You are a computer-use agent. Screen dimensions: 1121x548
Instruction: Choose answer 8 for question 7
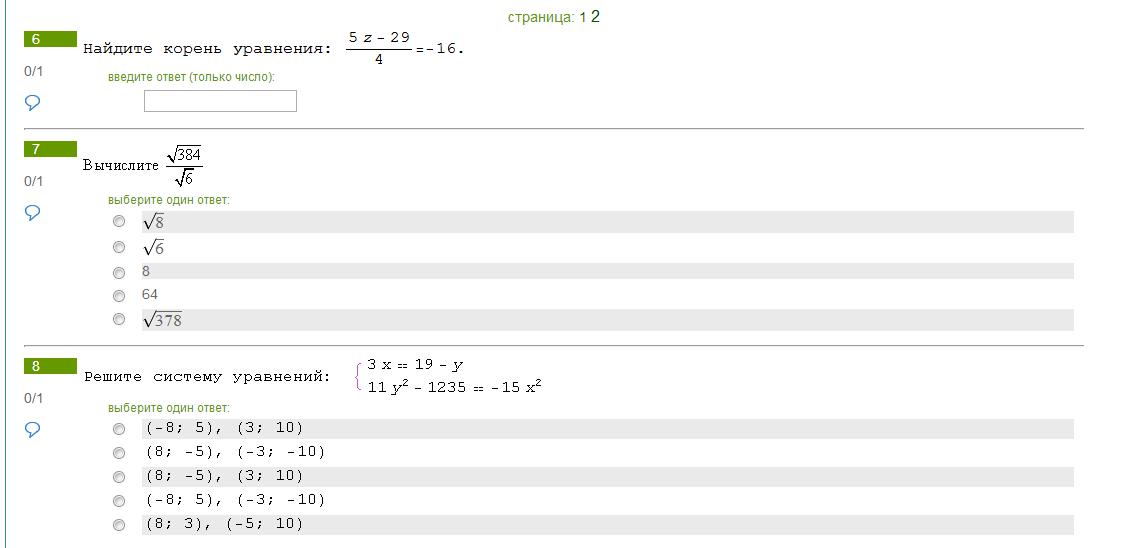(x=119, y=271)
